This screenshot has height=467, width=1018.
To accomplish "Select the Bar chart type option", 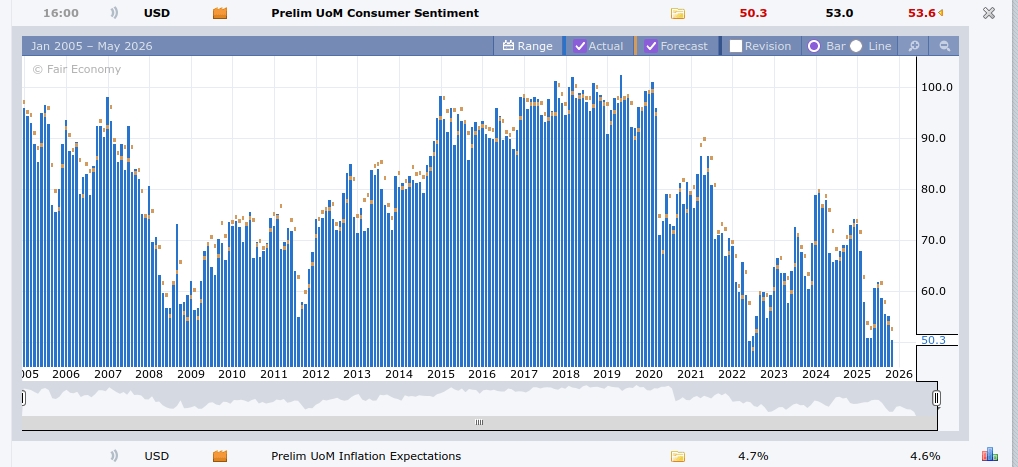I will (x=813, y=46).
